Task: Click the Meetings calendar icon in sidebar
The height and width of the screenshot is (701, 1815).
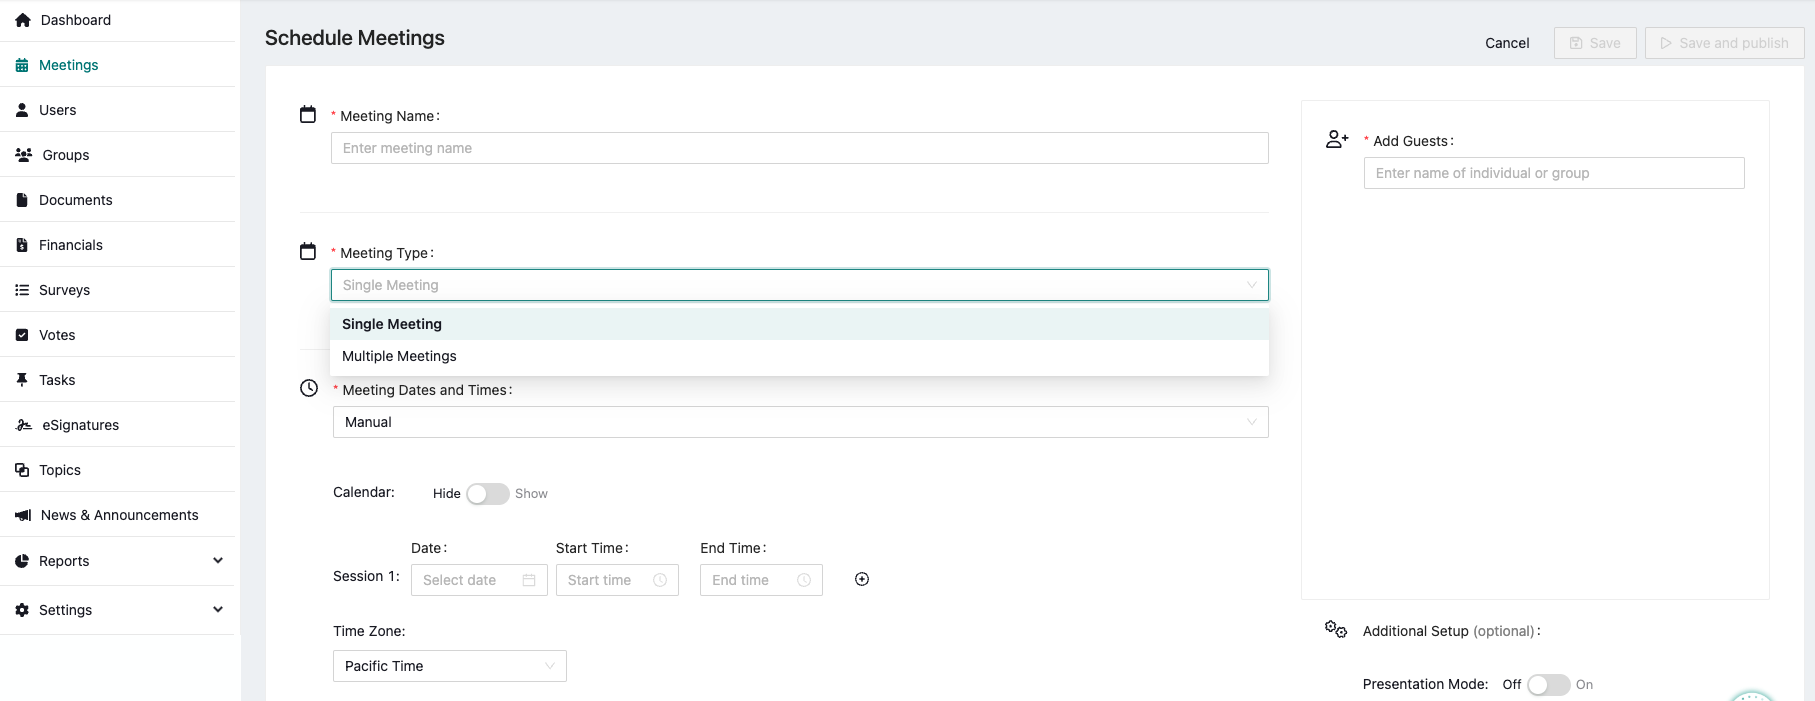Action: pos(22,65)
